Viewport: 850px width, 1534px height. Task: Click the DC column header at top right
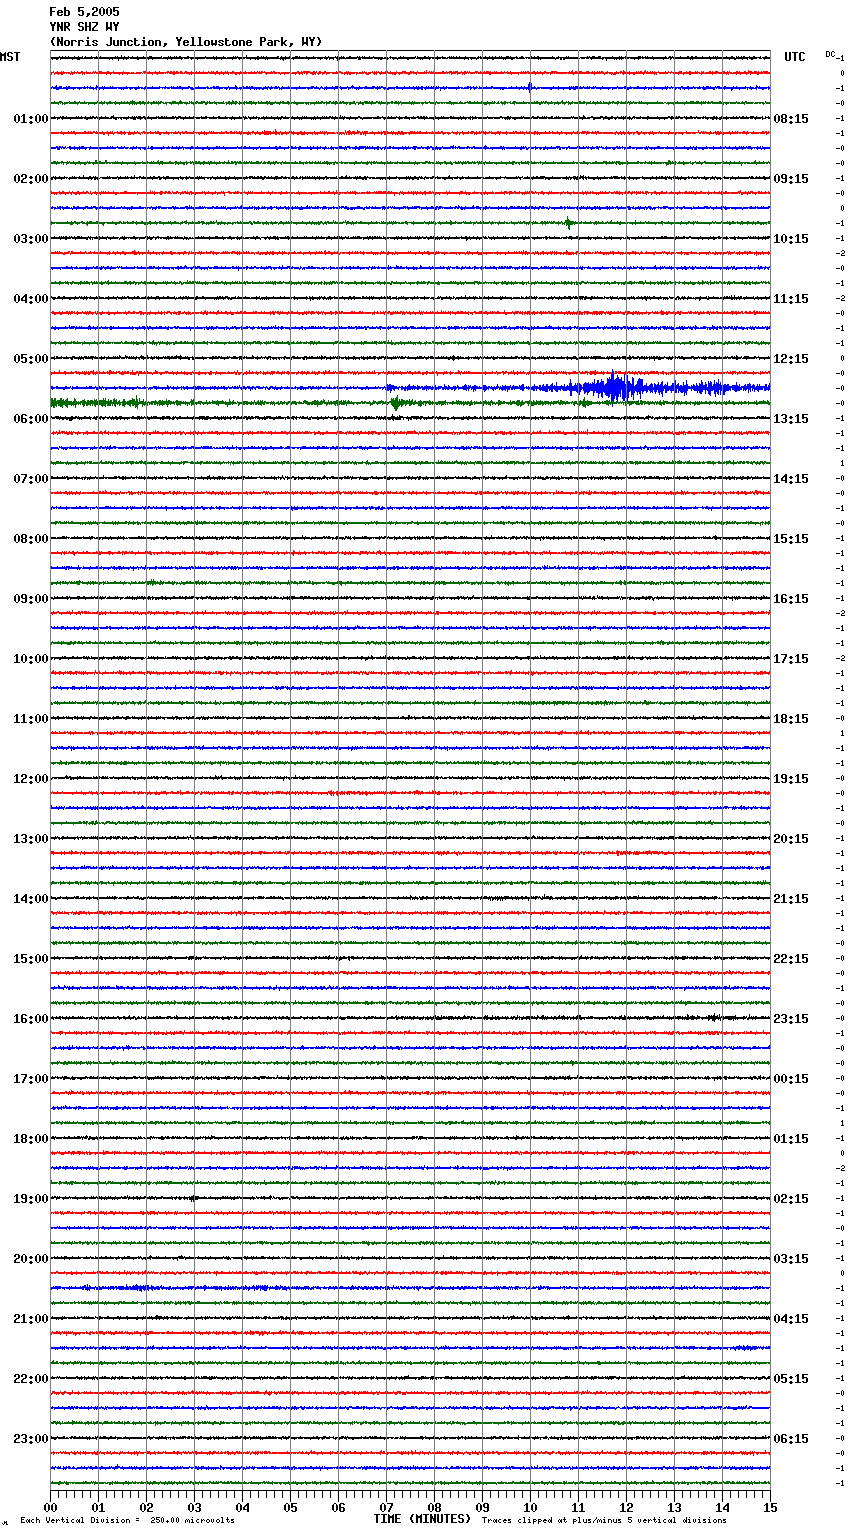coord(830,54)
